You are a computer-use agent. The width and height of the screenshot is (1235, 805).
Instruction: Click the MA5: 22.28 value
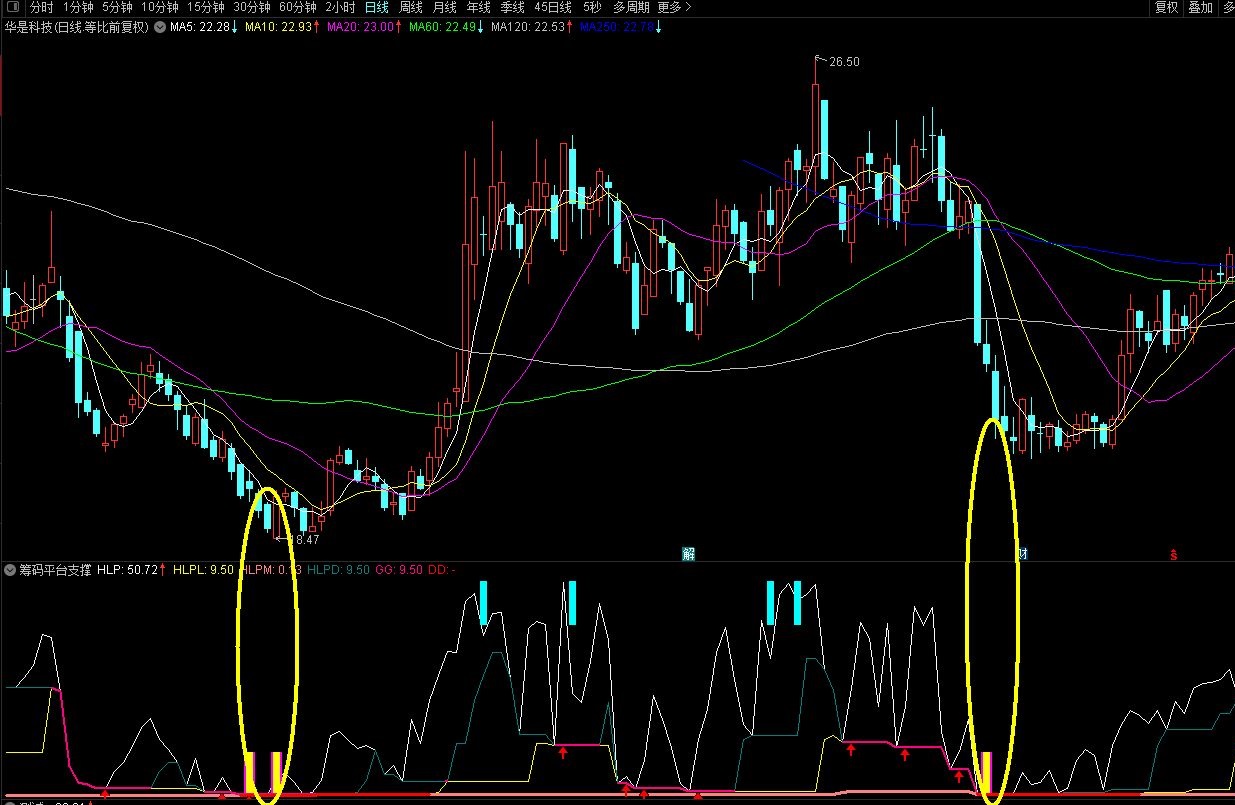click(203, 27)
